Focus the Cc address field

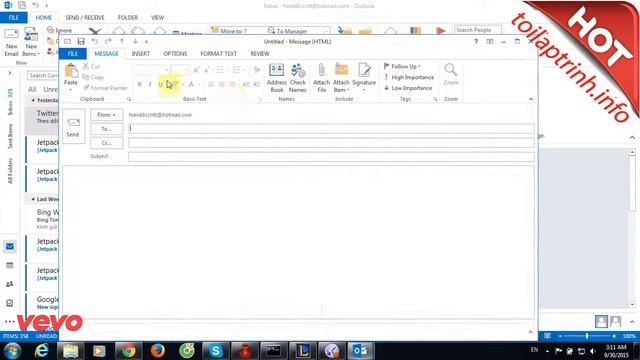click(x=331, y=142)
